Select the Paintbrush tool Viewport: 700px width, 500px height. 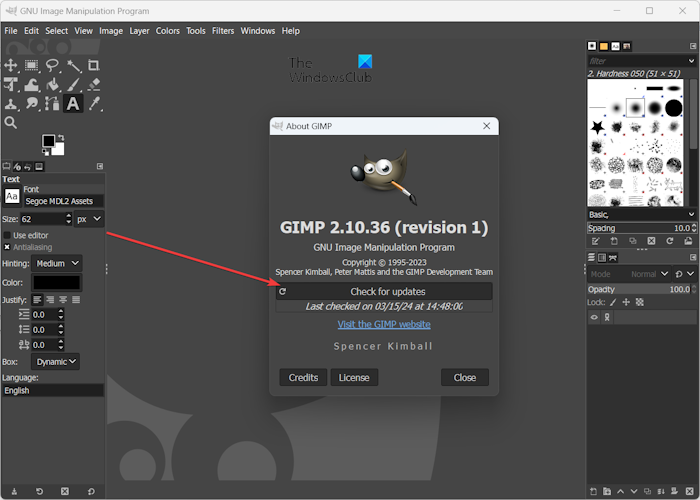point(73,84)
